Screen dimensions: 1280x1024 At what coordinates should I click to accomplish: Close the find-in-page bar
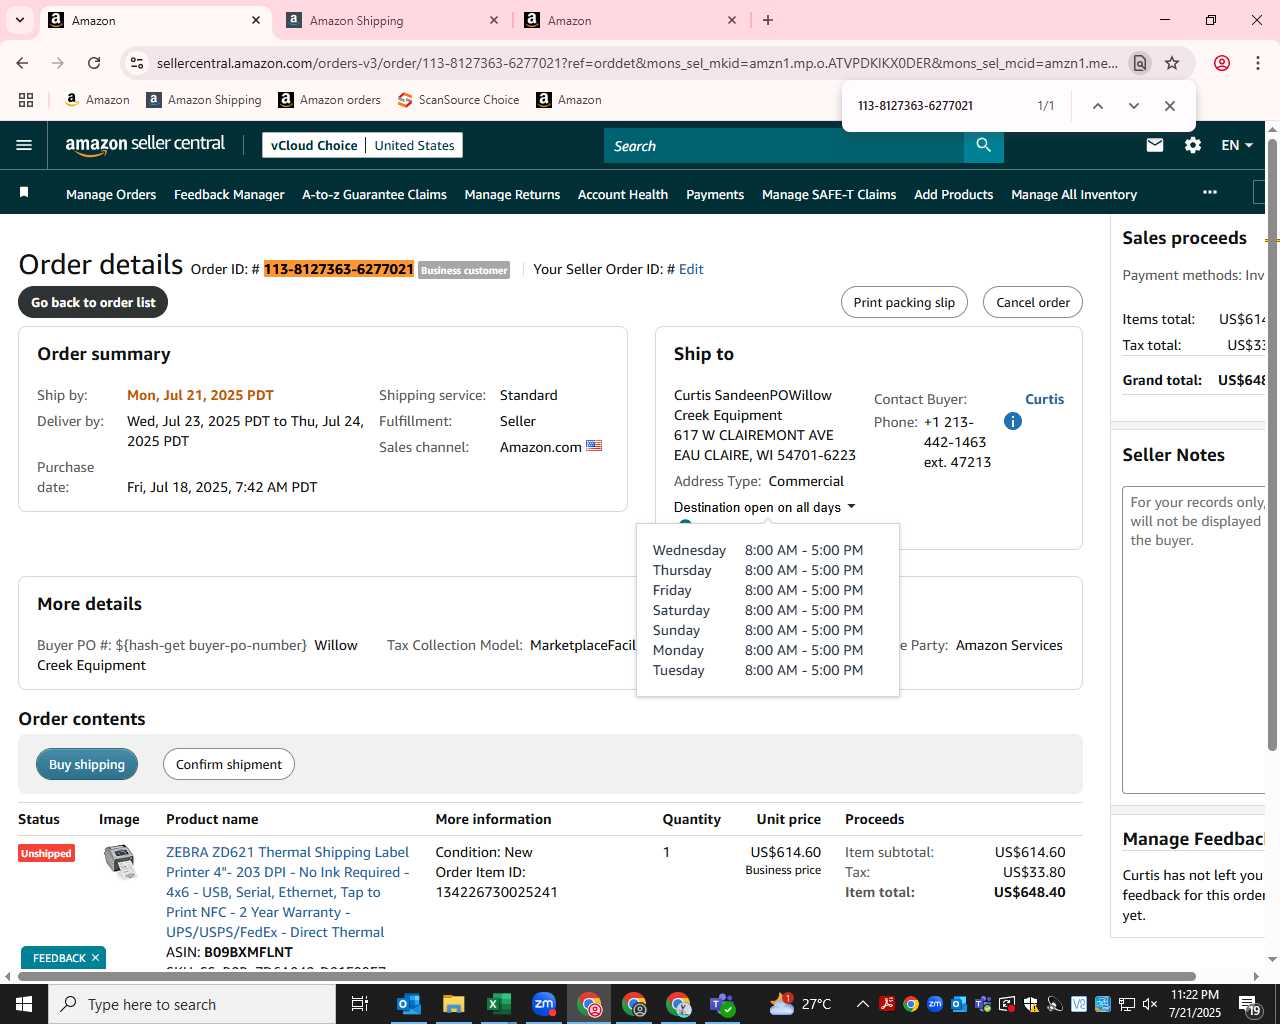pos(1169,105)
